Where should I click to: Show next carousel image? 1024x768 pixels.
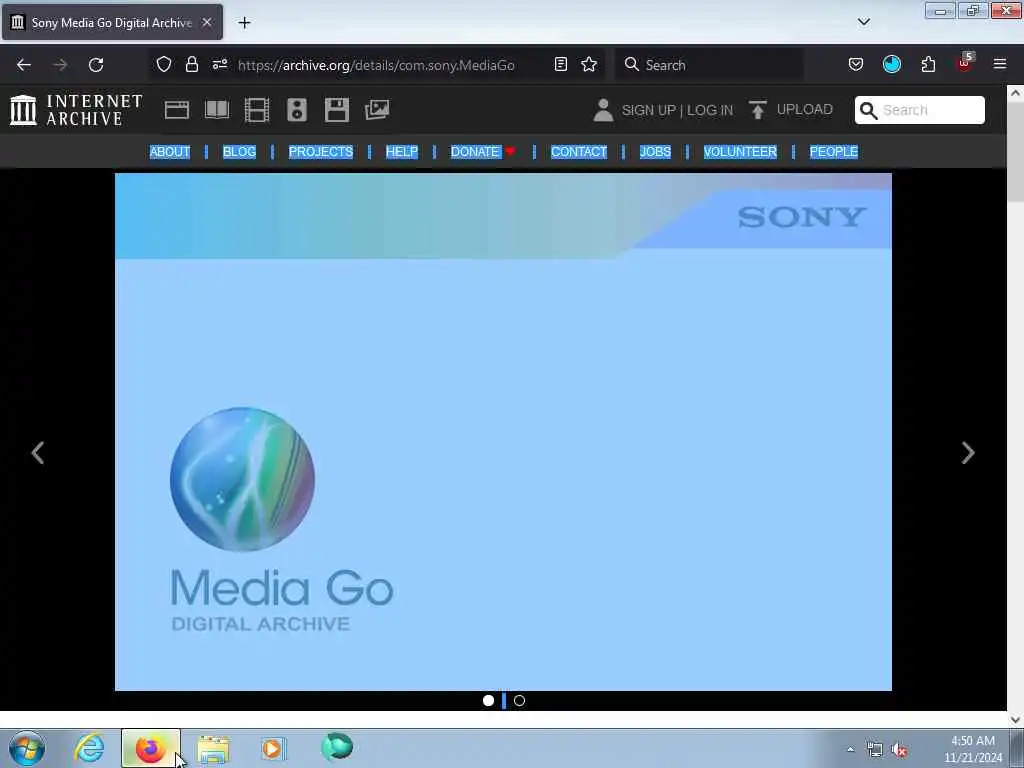968,453
